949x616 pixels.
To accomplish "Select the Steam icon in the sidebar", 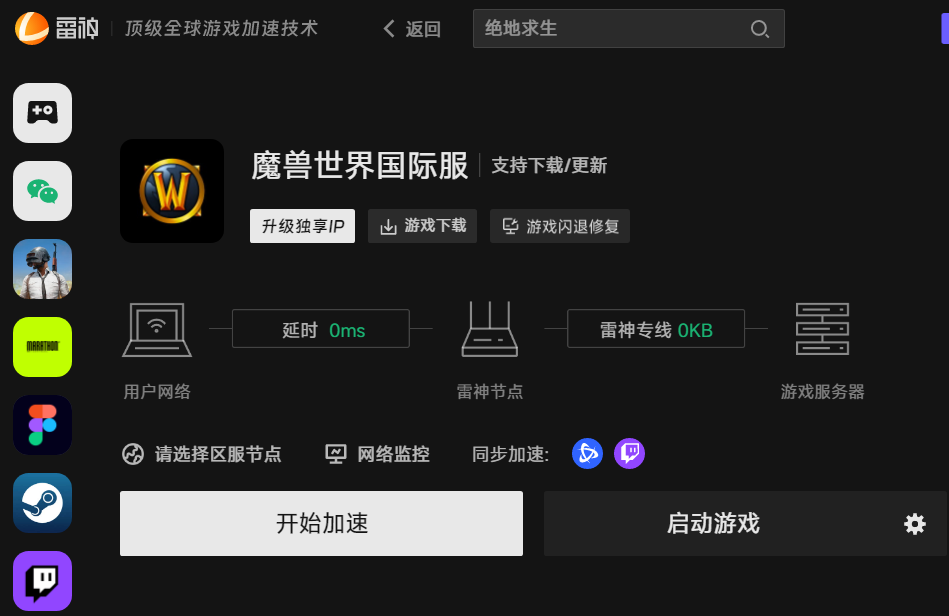I will click(41, 503).
